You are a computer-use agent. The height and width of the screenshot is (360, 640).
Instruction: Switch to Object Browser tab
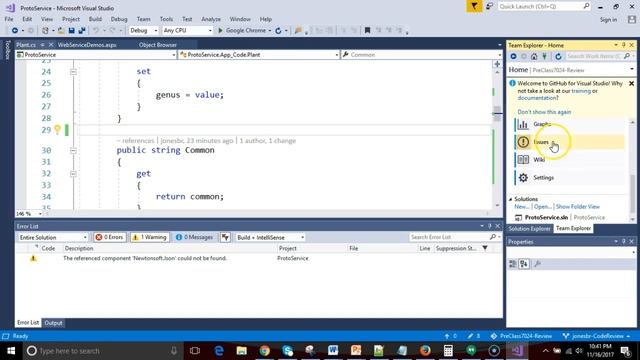click(x=158, y=45)
